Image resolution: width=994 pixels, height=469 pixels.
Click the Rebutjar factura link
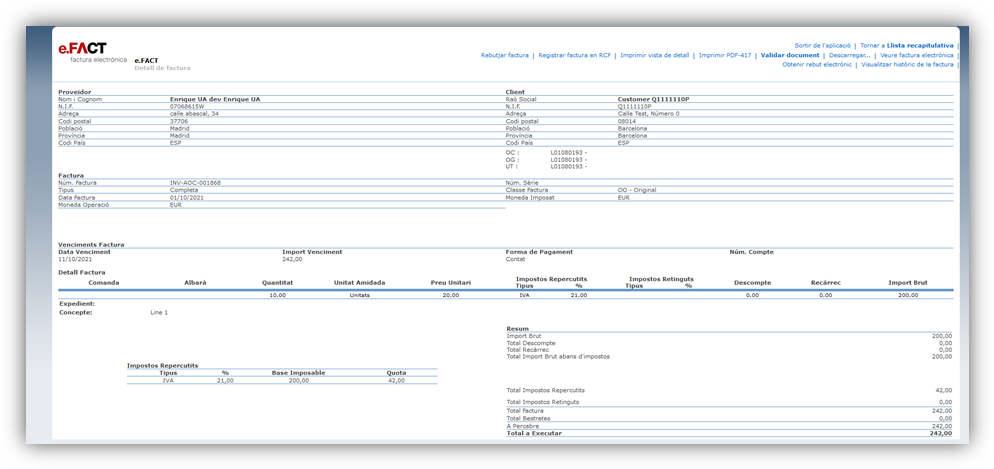pyautogui.click(x=504, y=55)
